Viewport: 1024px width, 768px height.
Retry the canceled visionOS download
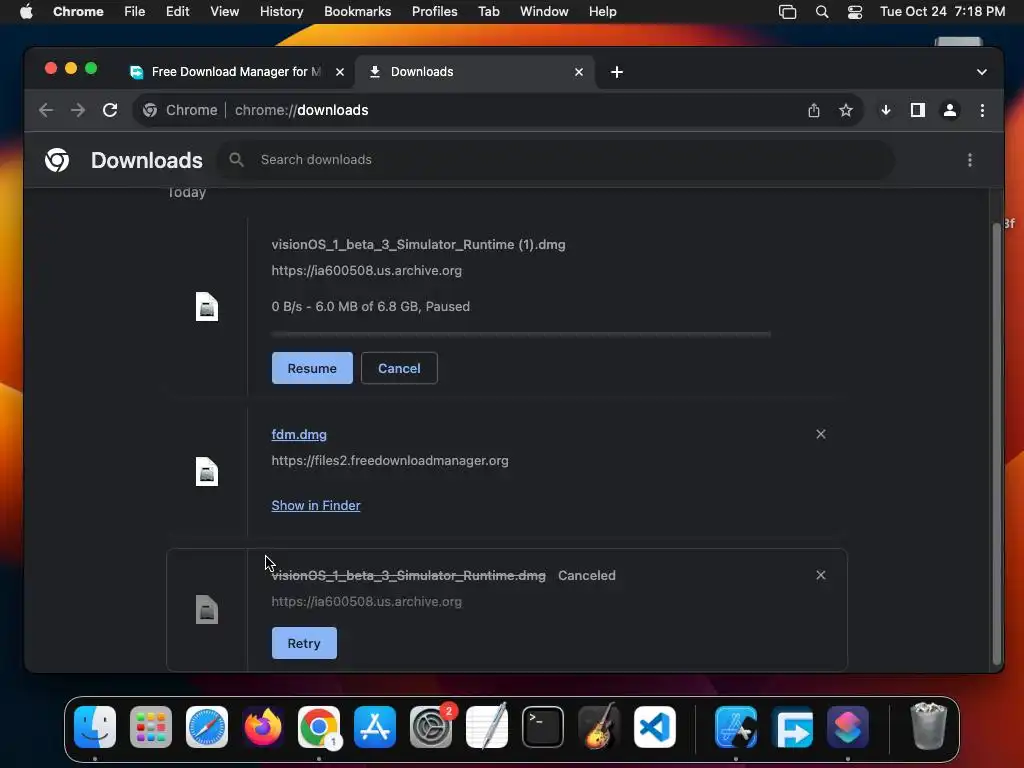point(304,643)
